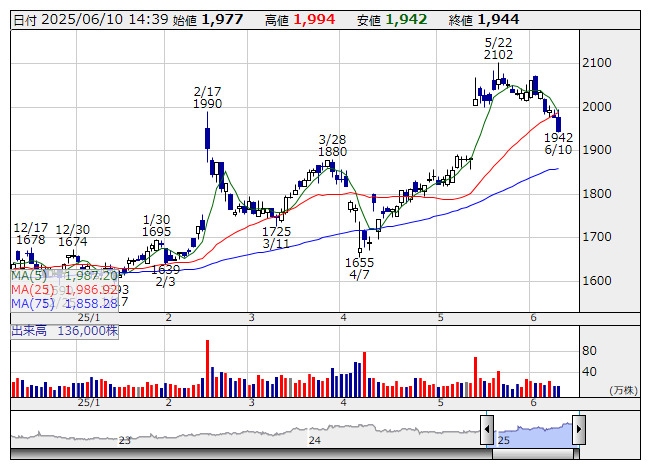Click the 日付 2025/06/10 14:39 timestamp
653x470 pixels.
click(91, 20)
